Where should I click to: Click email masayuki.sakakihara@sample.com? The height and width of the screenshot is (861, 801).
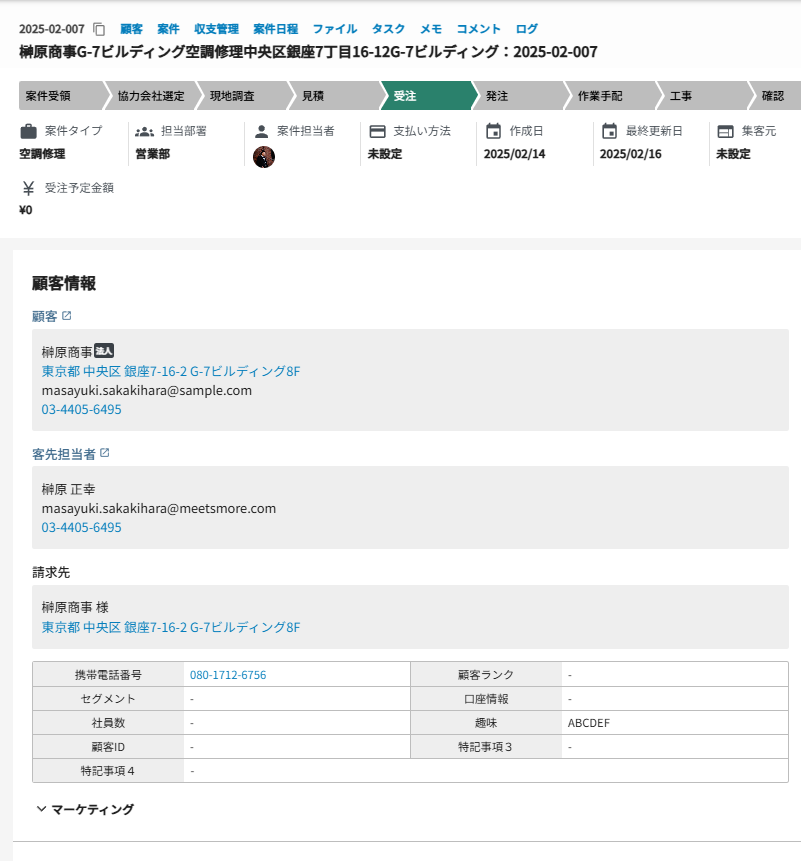[x=147, y=390]
